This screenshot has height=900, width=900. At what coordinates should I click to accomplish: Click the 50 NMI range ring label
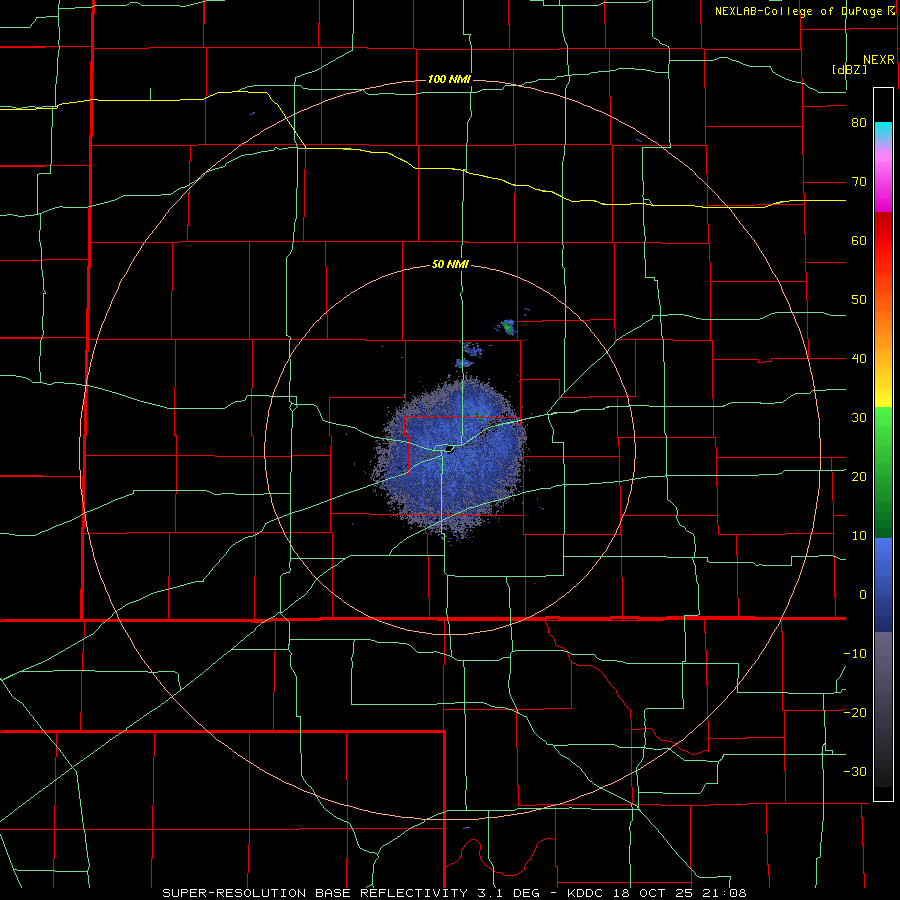tap(451, 265)
